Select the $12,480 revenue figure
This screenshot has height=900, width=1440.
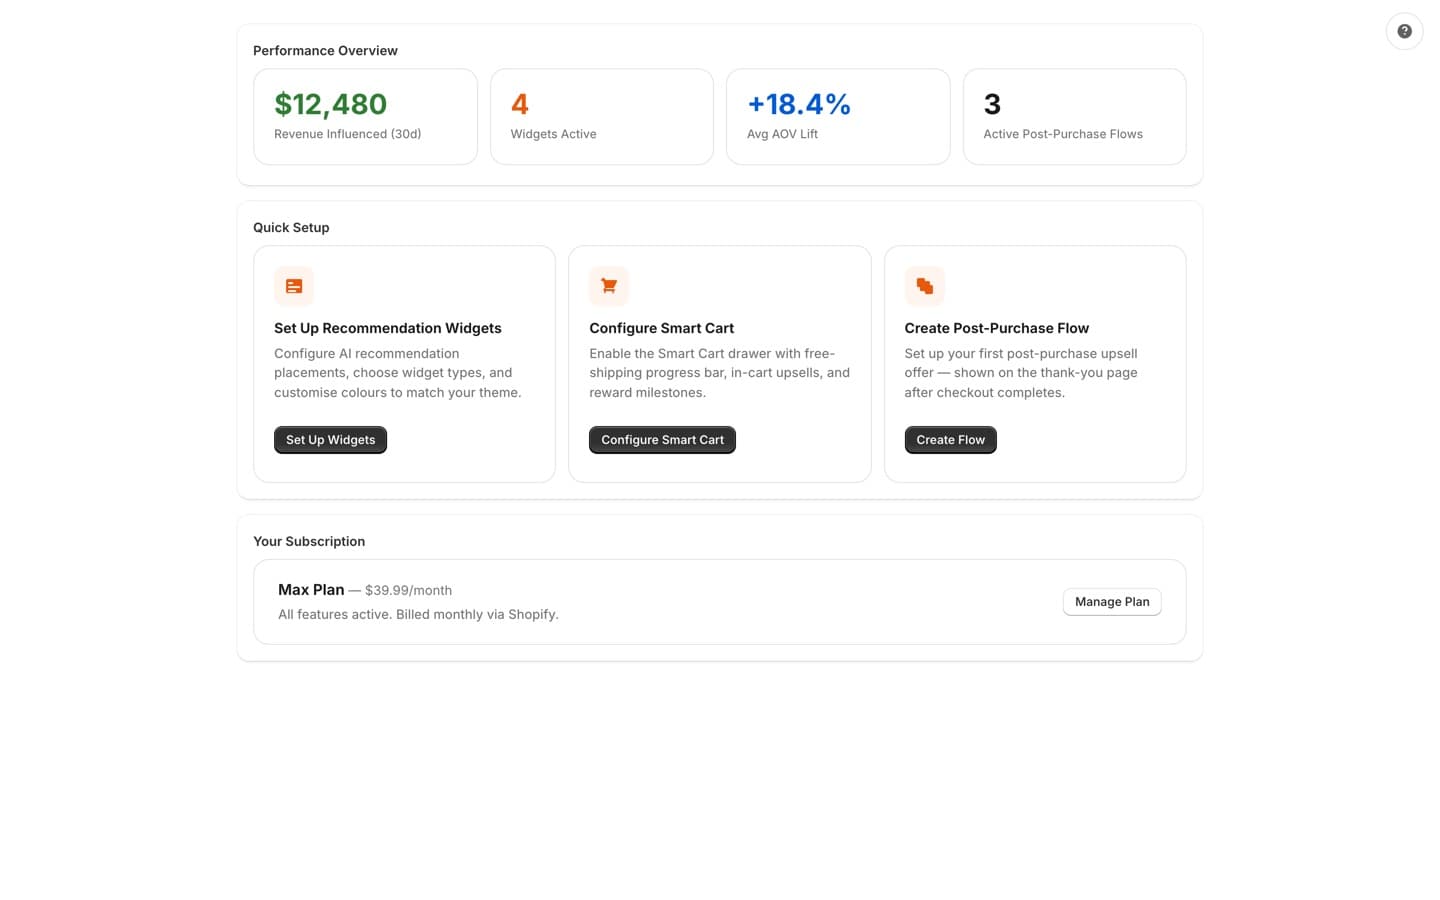[x=331, y=104]
